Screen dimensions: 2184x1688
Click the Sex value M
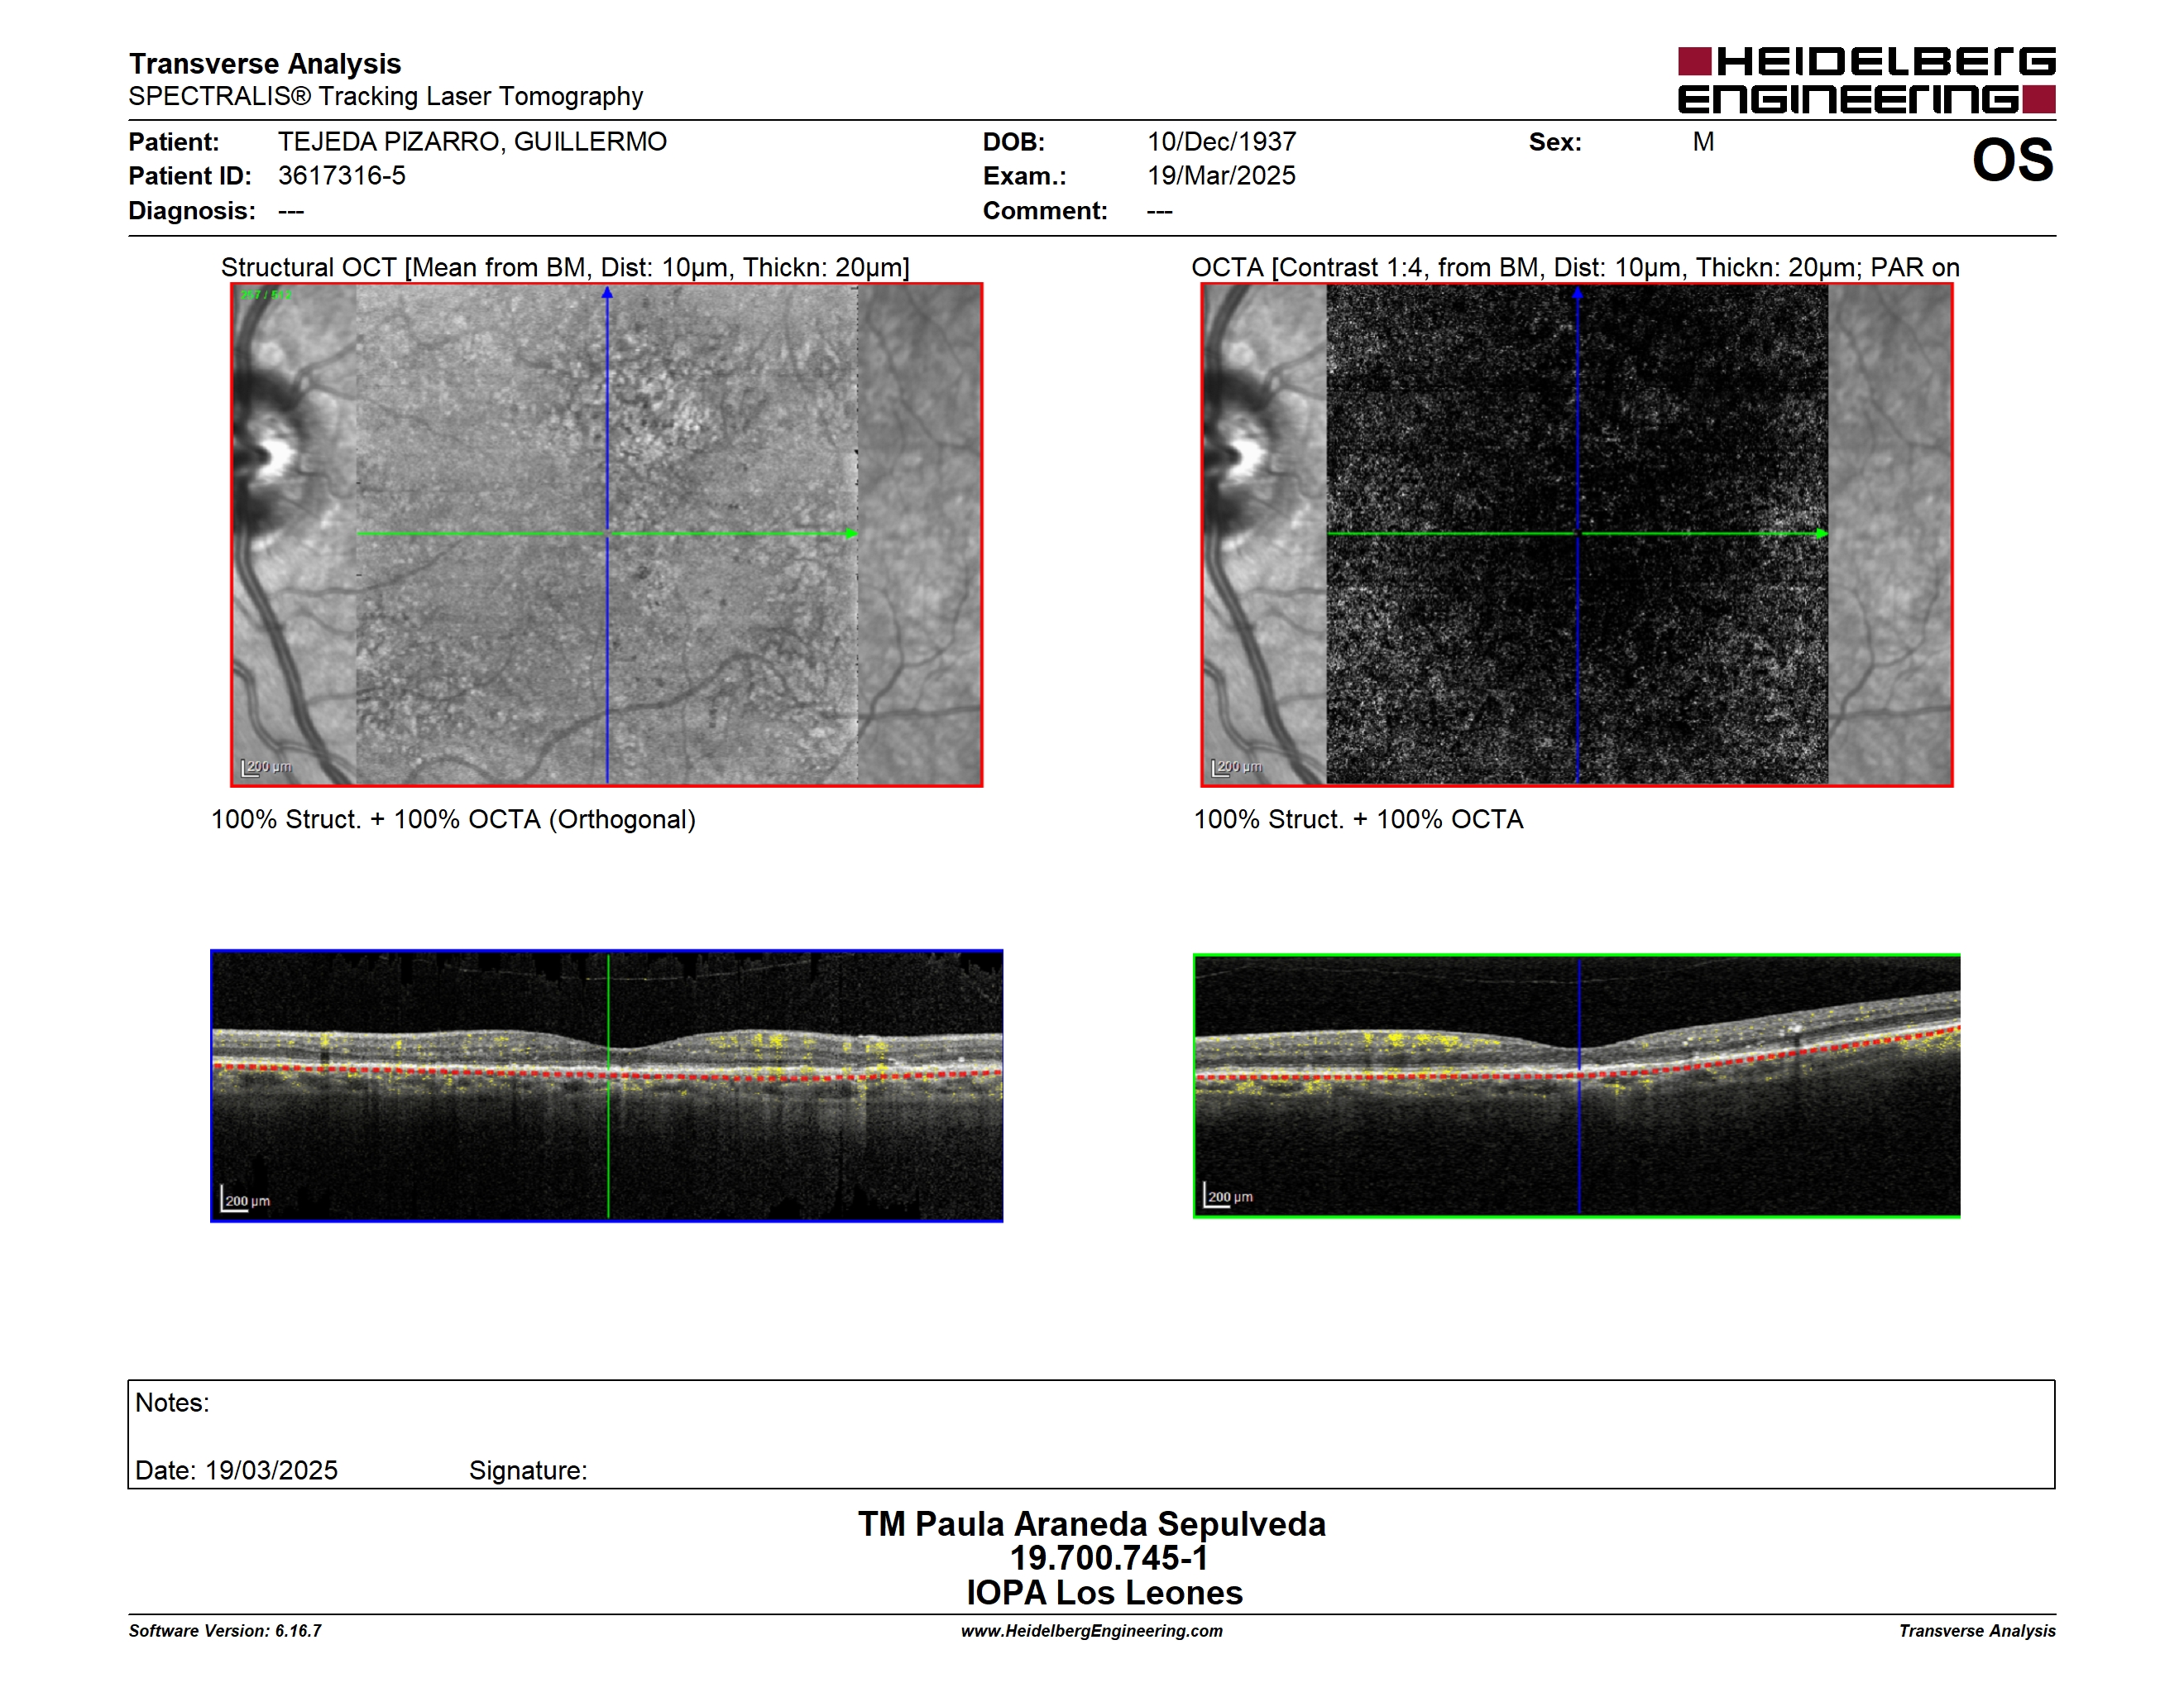(1703, 142)
